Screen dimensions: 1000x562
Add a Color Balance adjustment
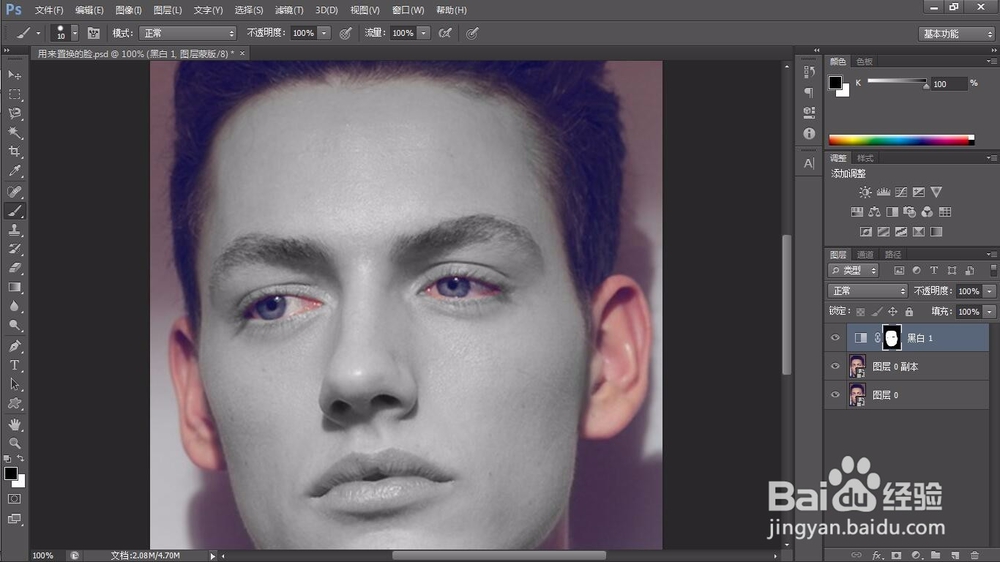click(x=874, y=212)
